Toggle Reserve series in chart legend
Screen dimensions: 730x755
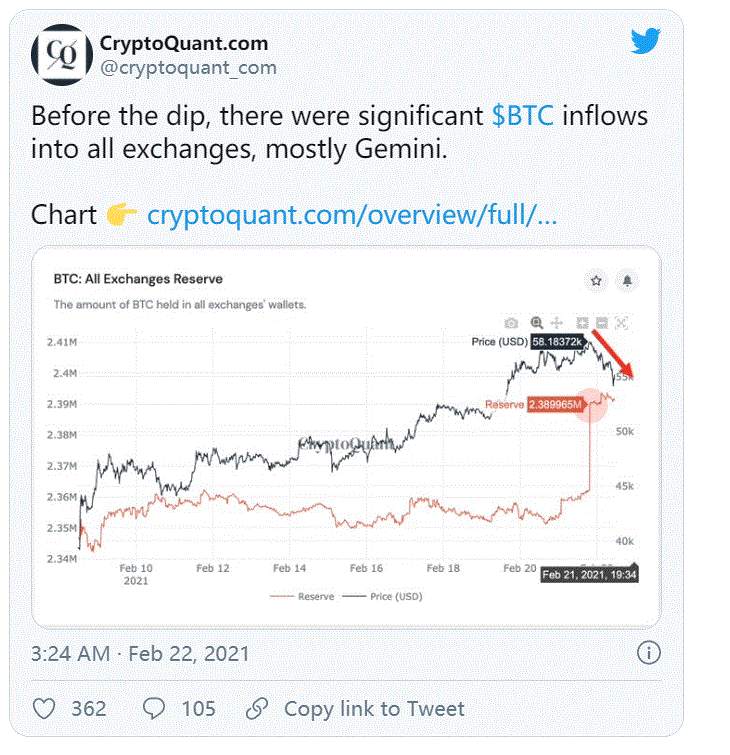click(302, 597)
